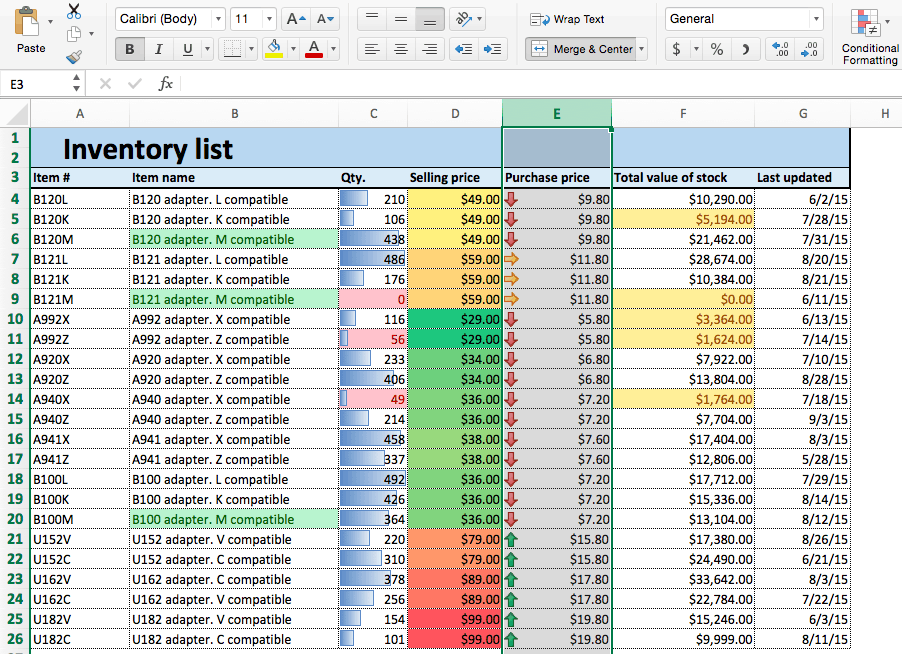This screenshot has width=902, height=654.
Task: Toggle Wrap Text
Action: [568, 19]
